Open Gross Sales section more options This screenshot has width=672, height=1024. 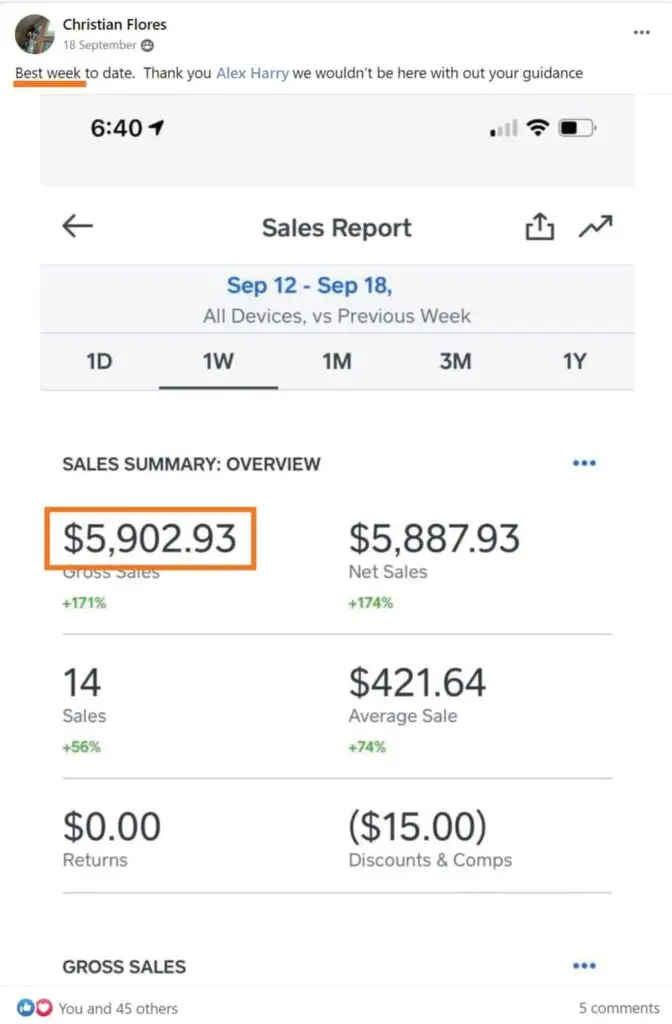point(584,966)
